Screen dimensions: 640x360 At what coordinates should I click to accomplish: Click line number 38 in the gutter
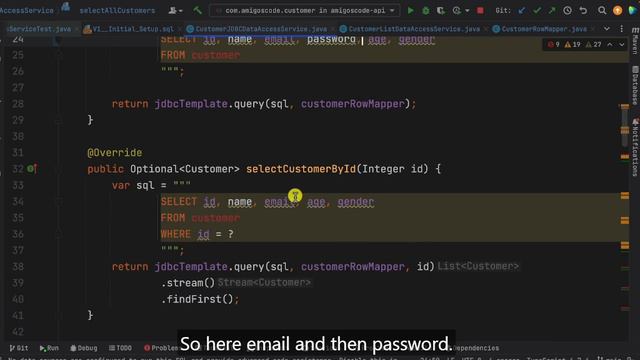(18, 267)
